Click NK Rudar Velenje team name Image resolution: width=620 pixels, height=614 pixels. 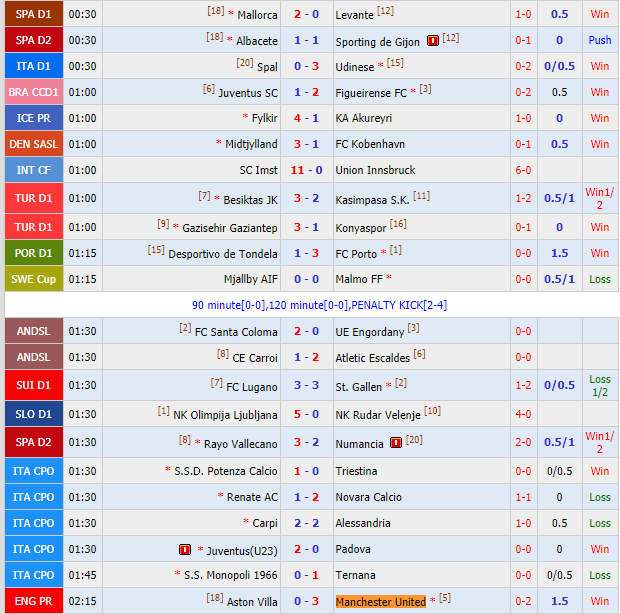coord(378,416)
